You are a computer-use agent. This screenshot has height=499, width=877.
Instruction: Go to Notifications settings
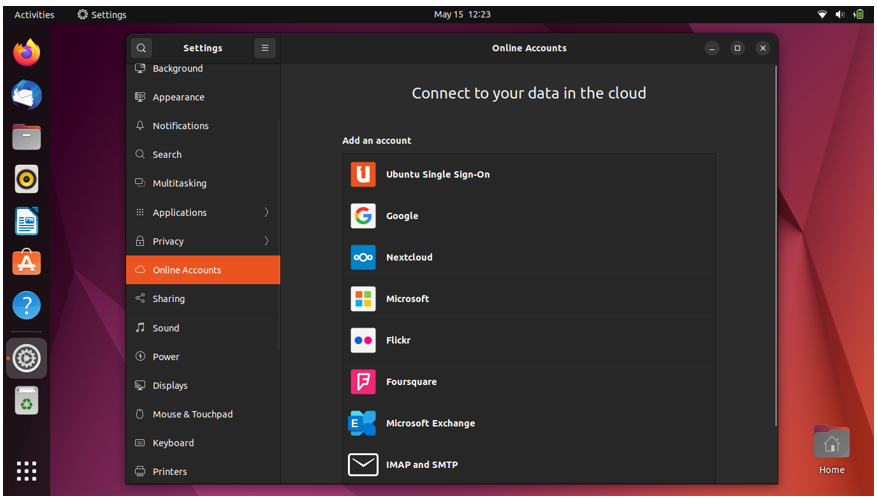pos(203,126)
